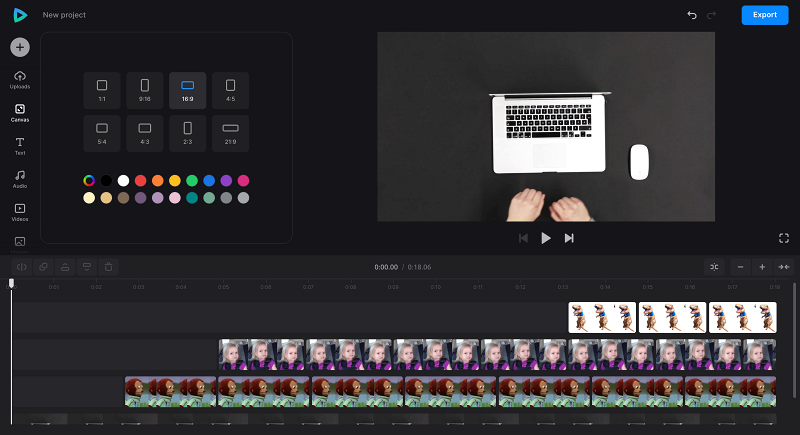Click the round plus add button
This screenshot has height=435, width=800.
point(20,47)
